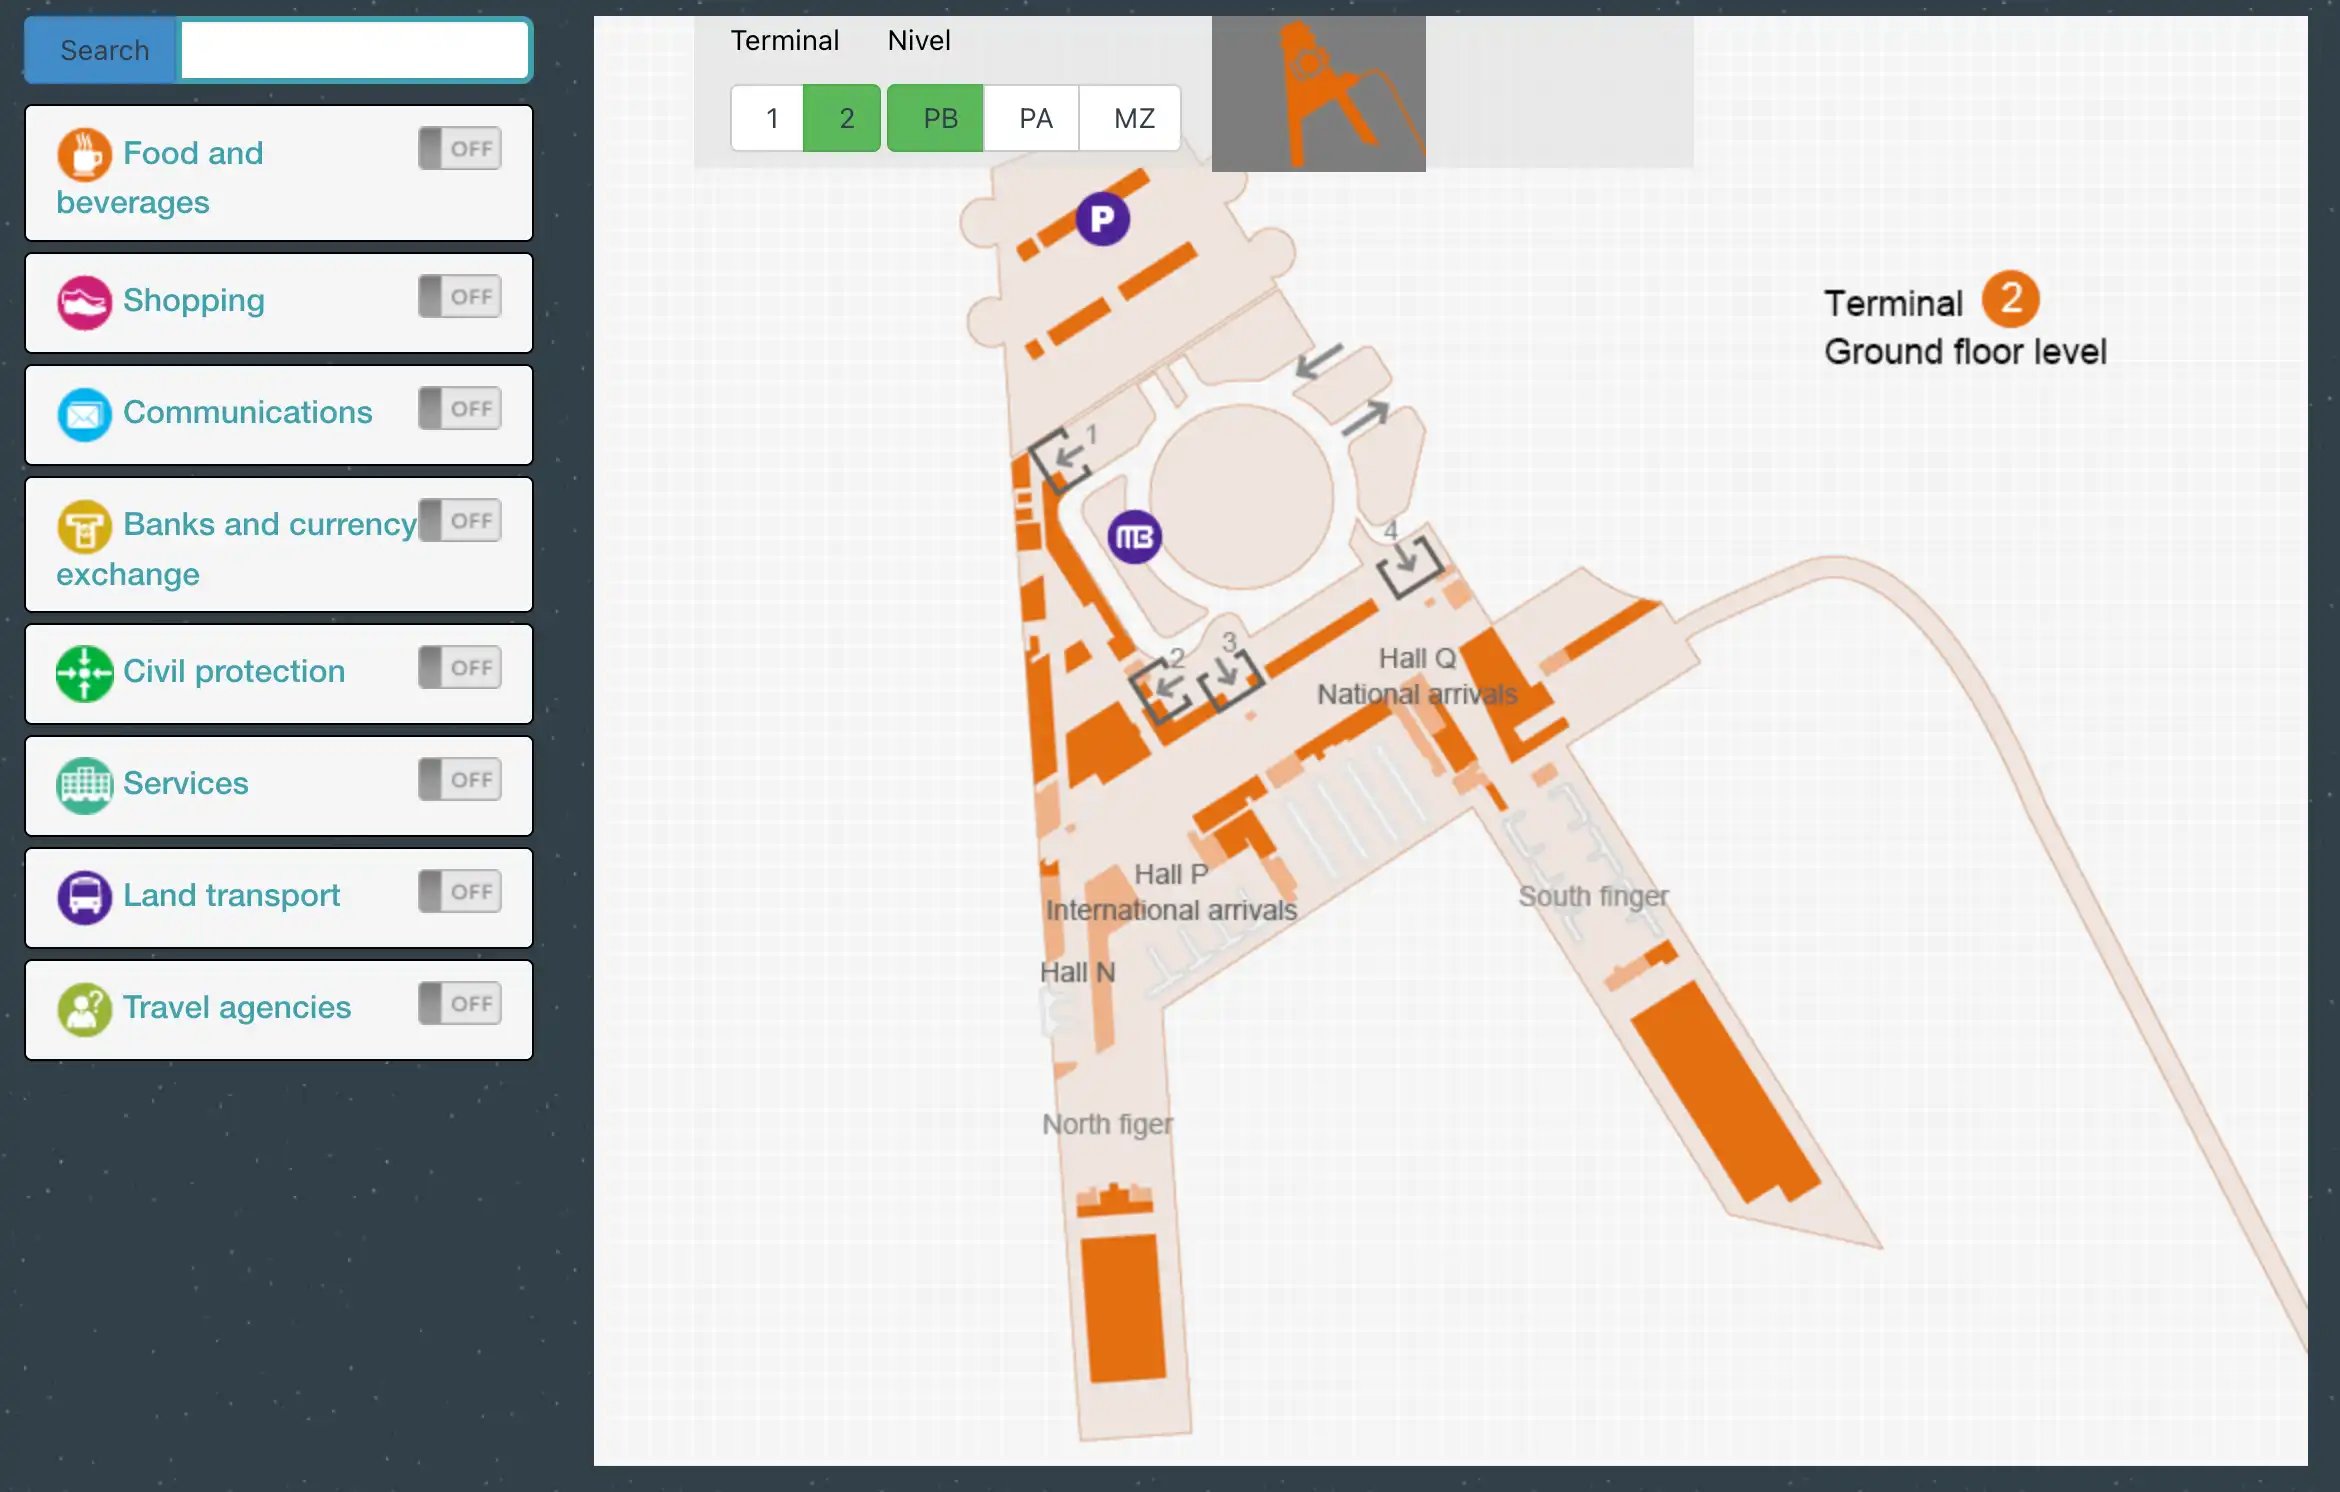Select the PA level button

click(1033, 118)
